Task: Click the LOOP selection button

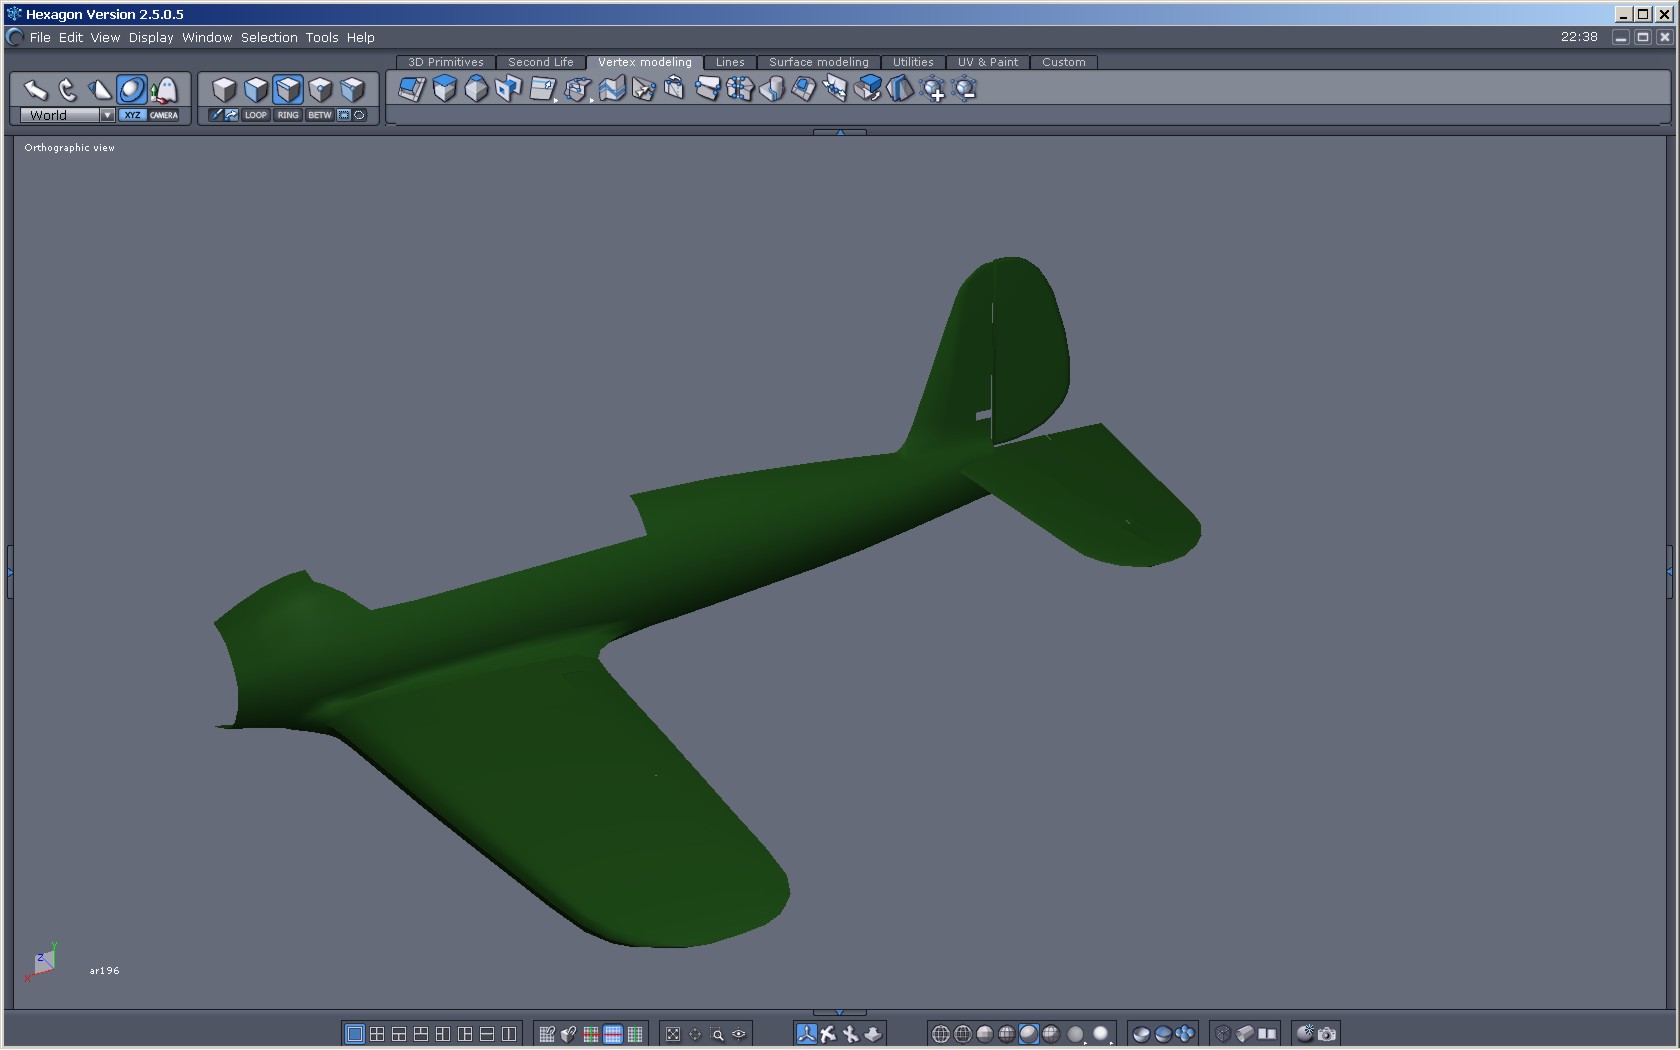Action: coord(256,115)
